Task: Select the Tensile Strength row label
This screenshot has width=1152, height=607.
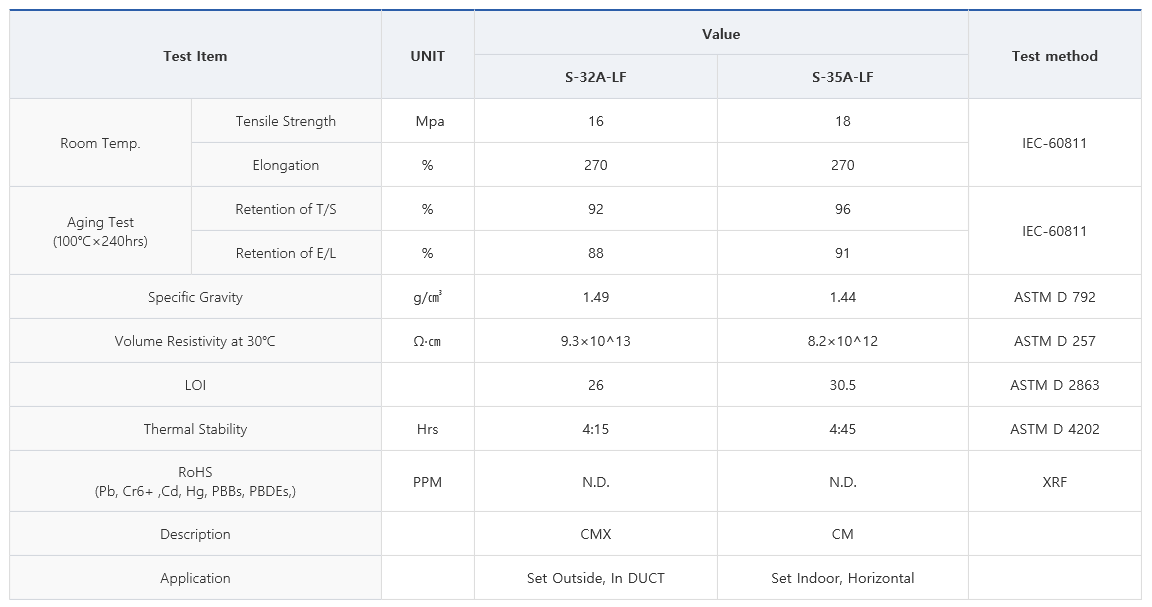Action: point(286,121)
